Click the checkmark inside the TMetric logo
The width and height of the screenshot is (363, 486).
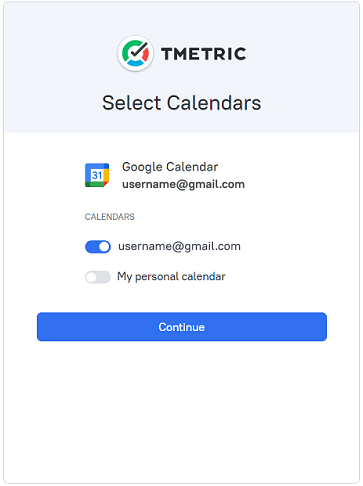[x=138, y=51]
